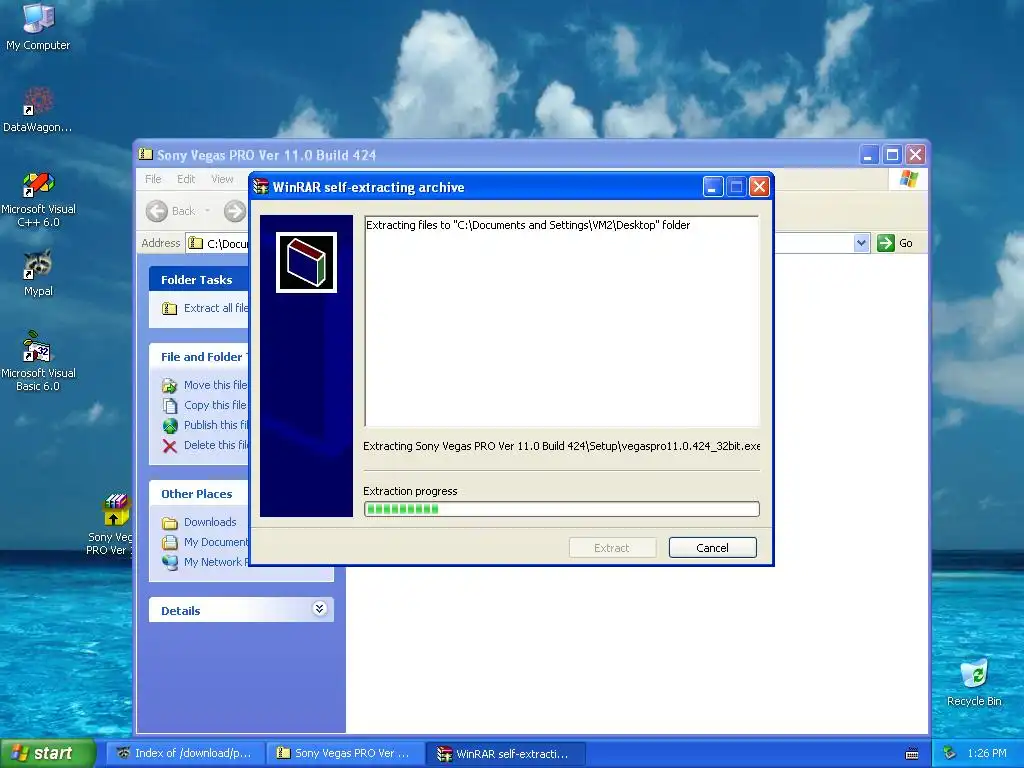This screenshot has width=1024, height=768.
Task: Cancel the WinRAR extraction
Action: 712,547
